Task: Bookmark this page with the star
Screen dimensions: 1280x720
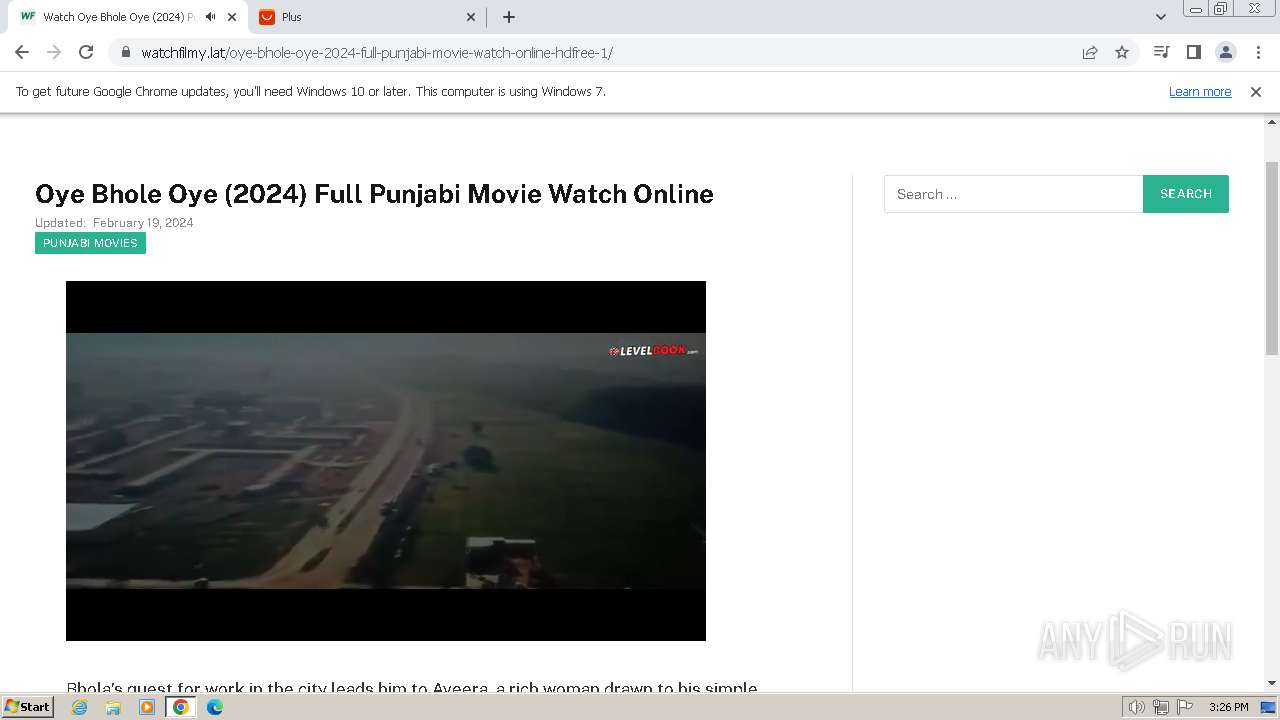Action: click(x=1122, y=52)
